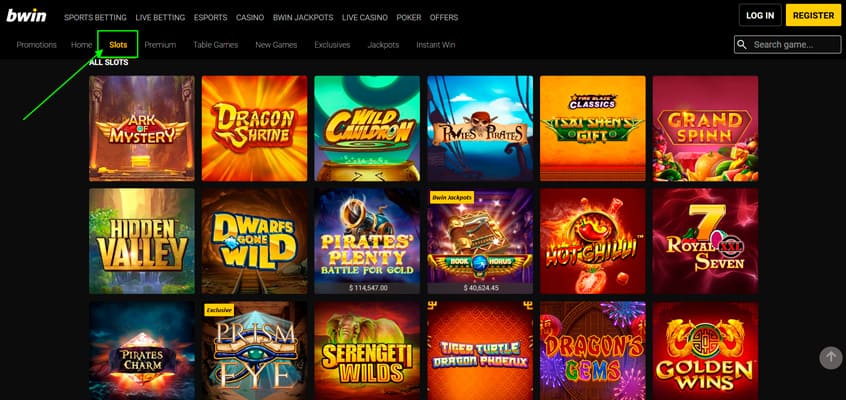
Task: Open the Ark of Mystery slot
Action: [142, 128]
